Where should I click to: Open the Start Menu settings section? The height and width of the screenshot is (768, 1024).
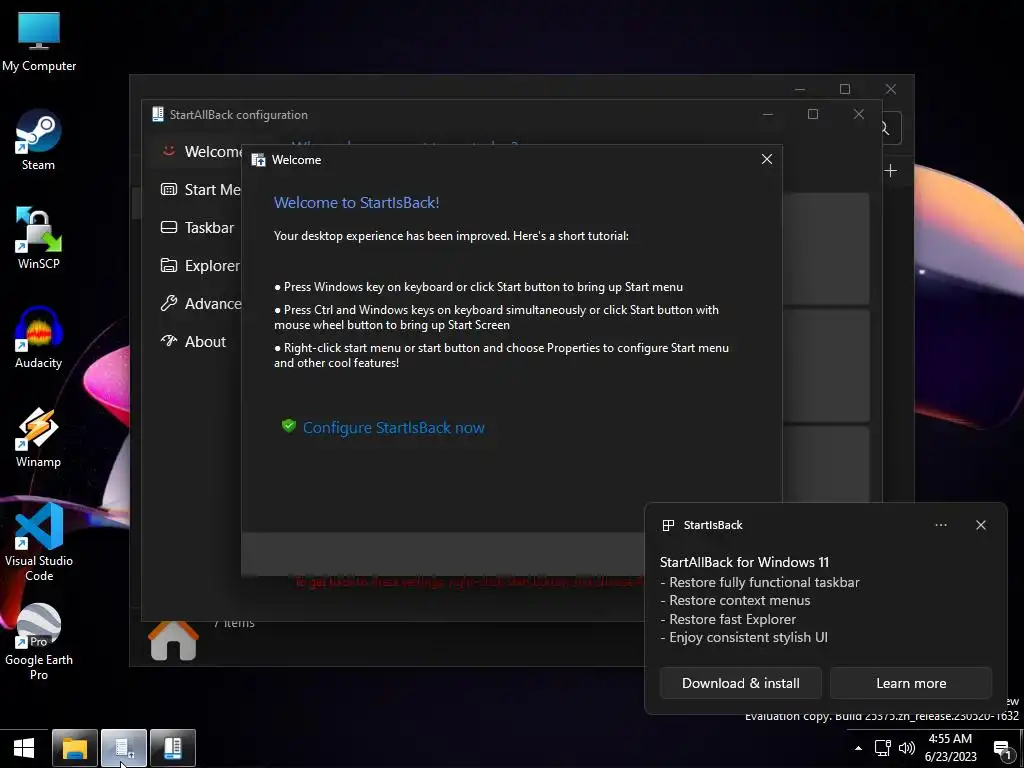point(201,189)
